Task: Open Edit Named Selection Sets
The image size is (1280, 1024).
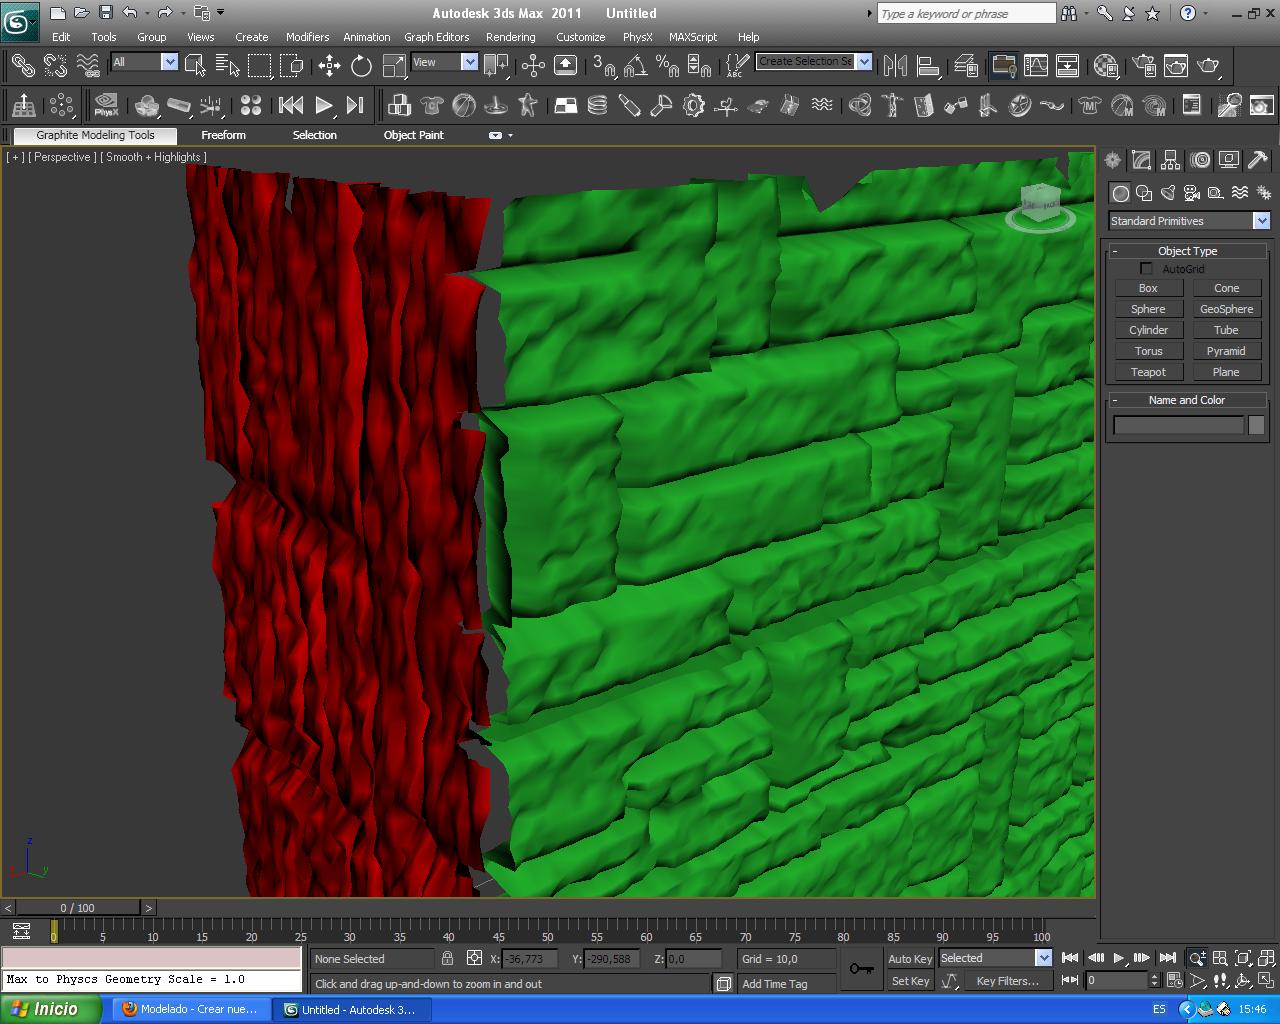Action: (x=737, y=66)
